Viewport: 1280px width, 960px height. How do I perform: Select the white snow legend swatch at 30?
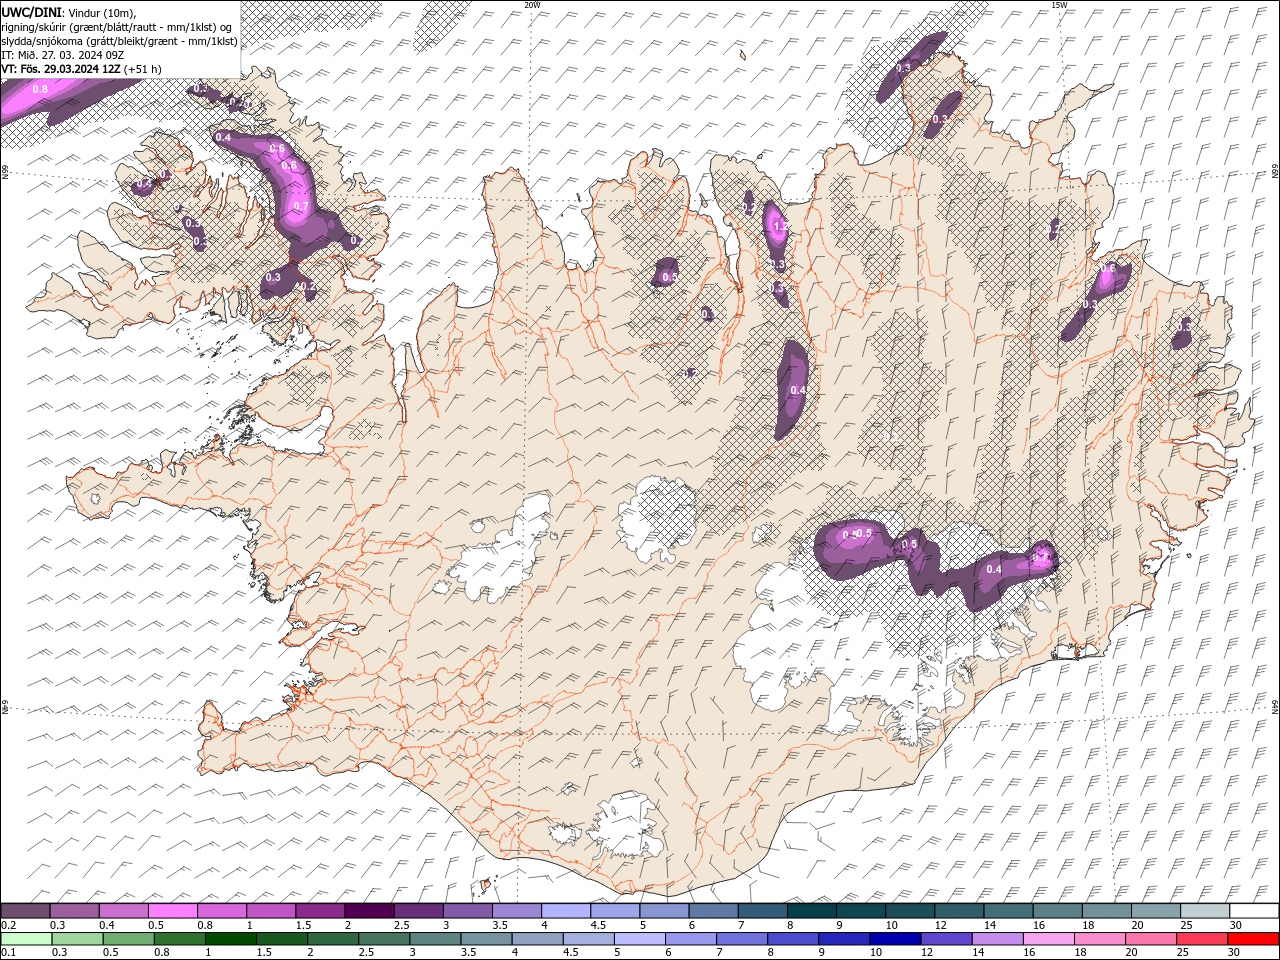click(x=1252, y=911)
